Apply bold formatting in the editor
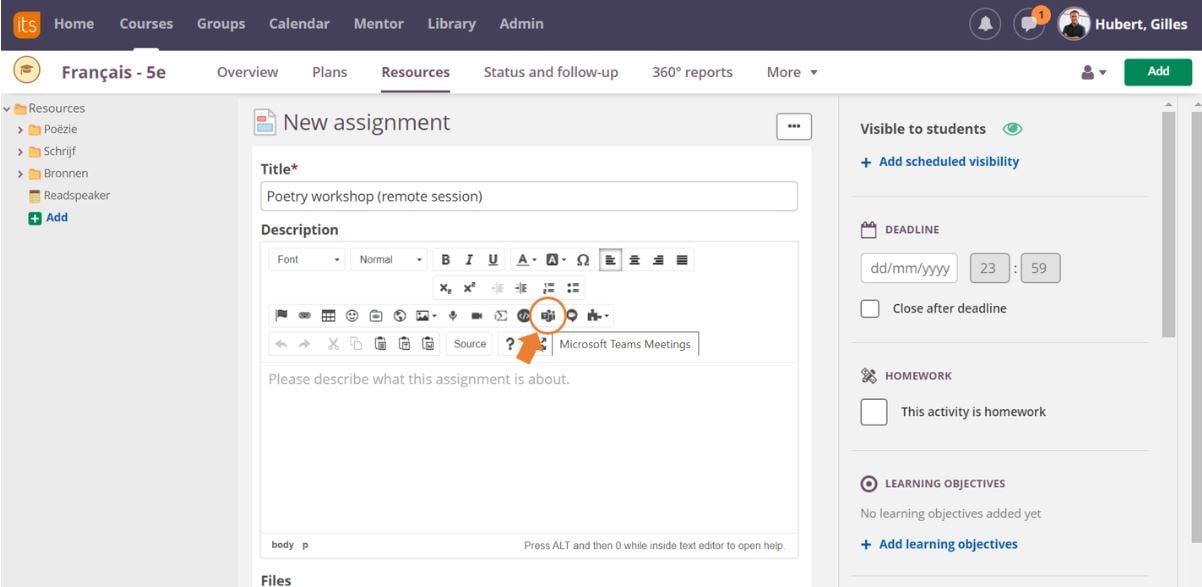 click(x=444, y=258)
